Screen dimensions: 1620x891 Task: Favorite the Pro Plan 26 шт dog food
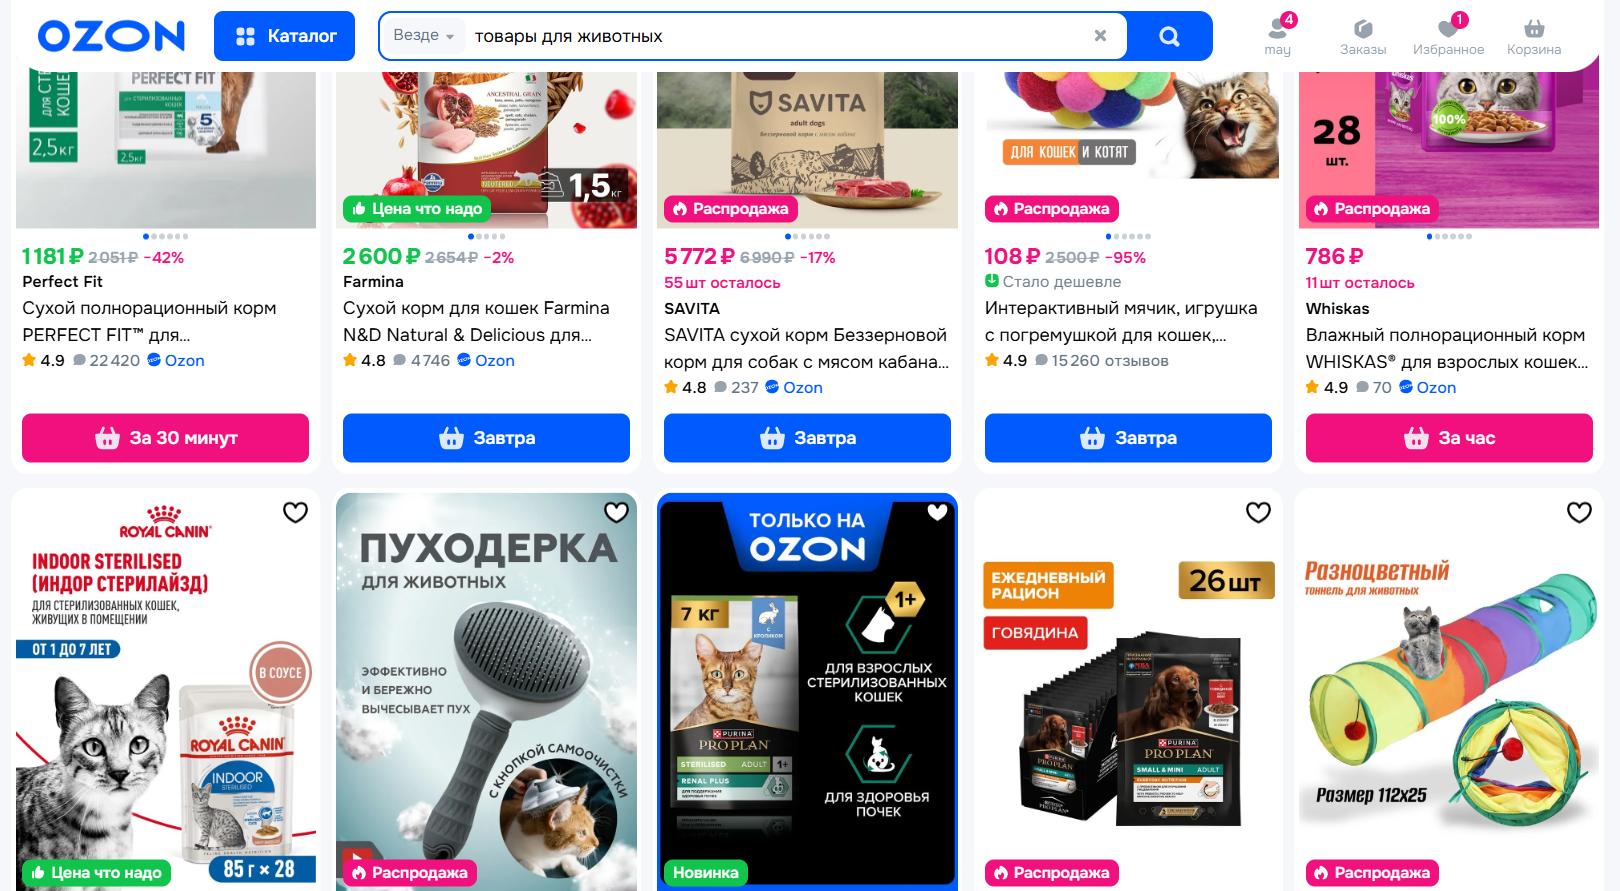coord(1258,513)
